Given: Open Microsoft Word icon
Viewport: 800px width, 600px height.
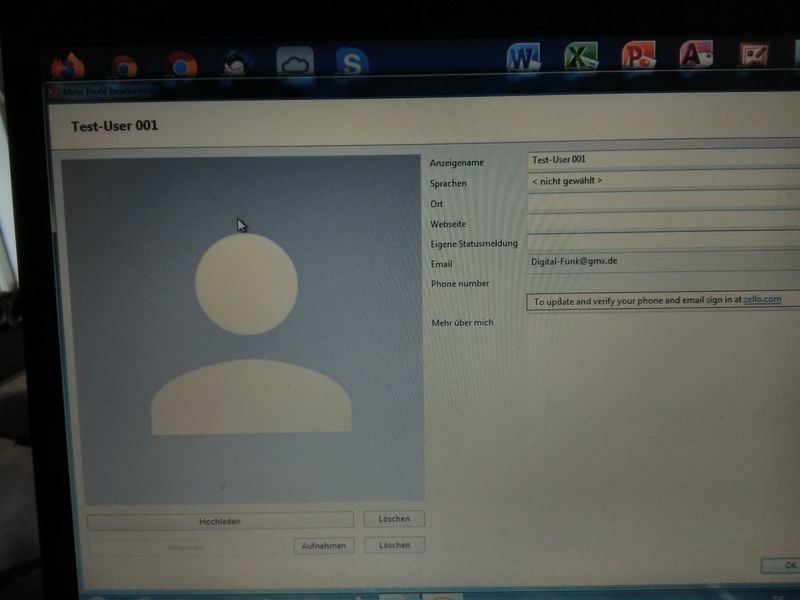Looking at the screenshot, I should click(x=523, y=57).
